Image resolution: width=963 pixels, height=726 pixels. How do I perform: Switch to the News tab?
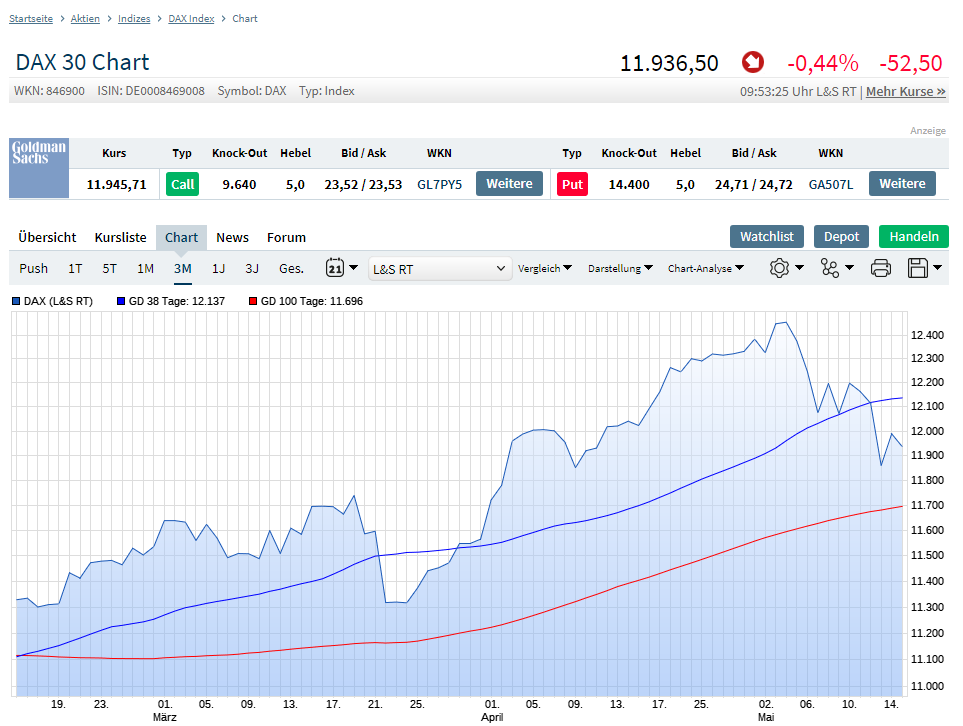[232, 237]
